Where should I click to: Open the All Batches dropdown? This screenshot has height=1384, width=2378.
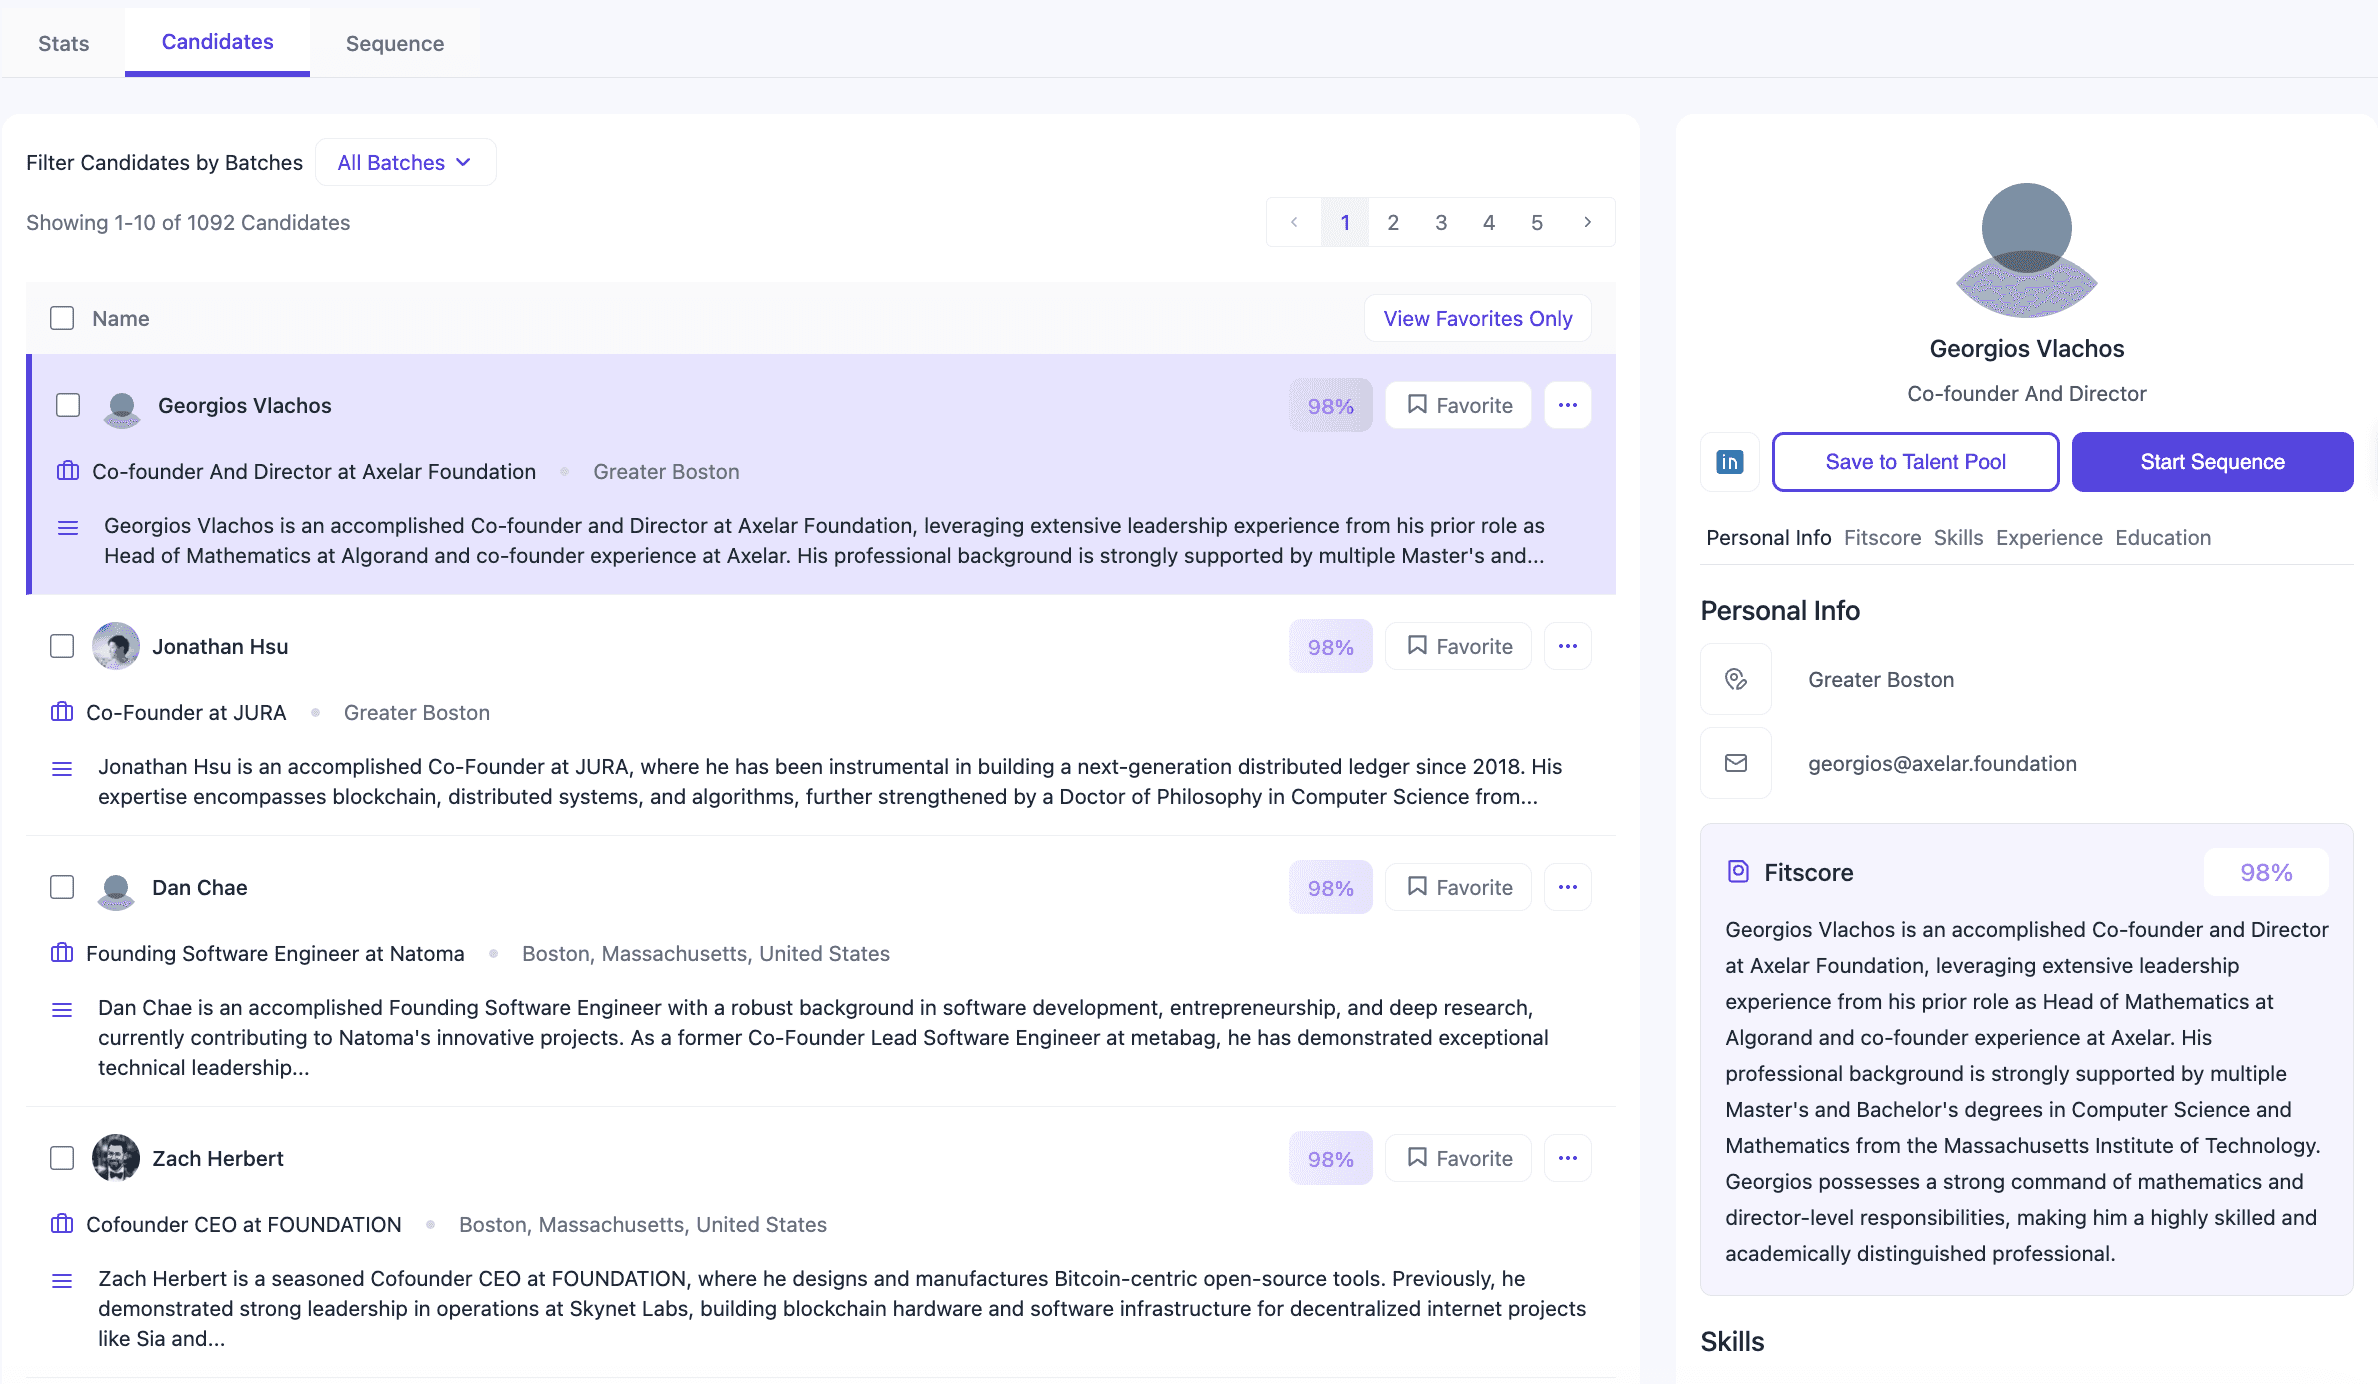pyautogui.click(x=405, y=162)
